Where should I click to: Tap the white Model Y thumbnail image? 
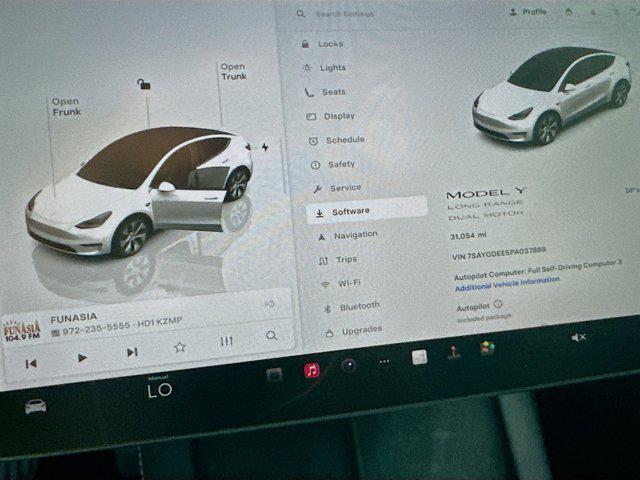point(551,96)
